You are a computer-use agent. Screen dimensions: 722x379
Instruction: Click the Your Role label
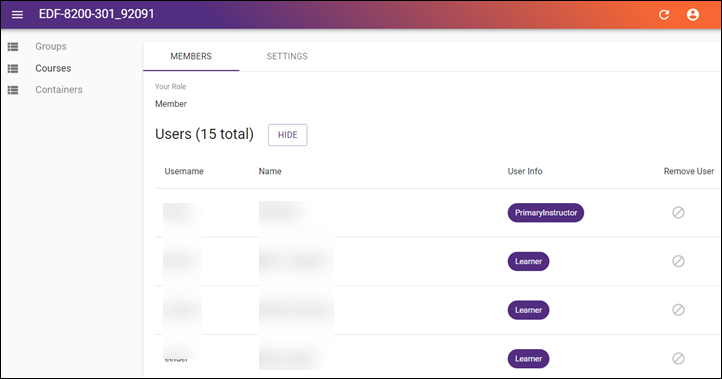pyautogui.click(x=170, y=87)
